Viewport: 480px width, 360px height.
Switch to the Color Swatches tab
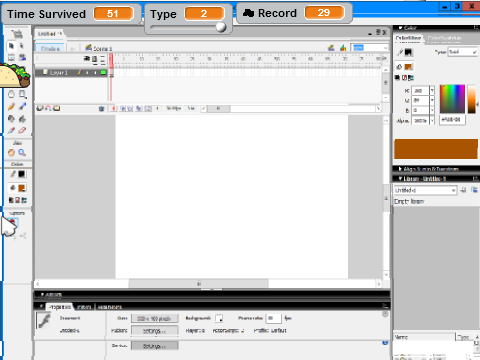tap(444, 38)
